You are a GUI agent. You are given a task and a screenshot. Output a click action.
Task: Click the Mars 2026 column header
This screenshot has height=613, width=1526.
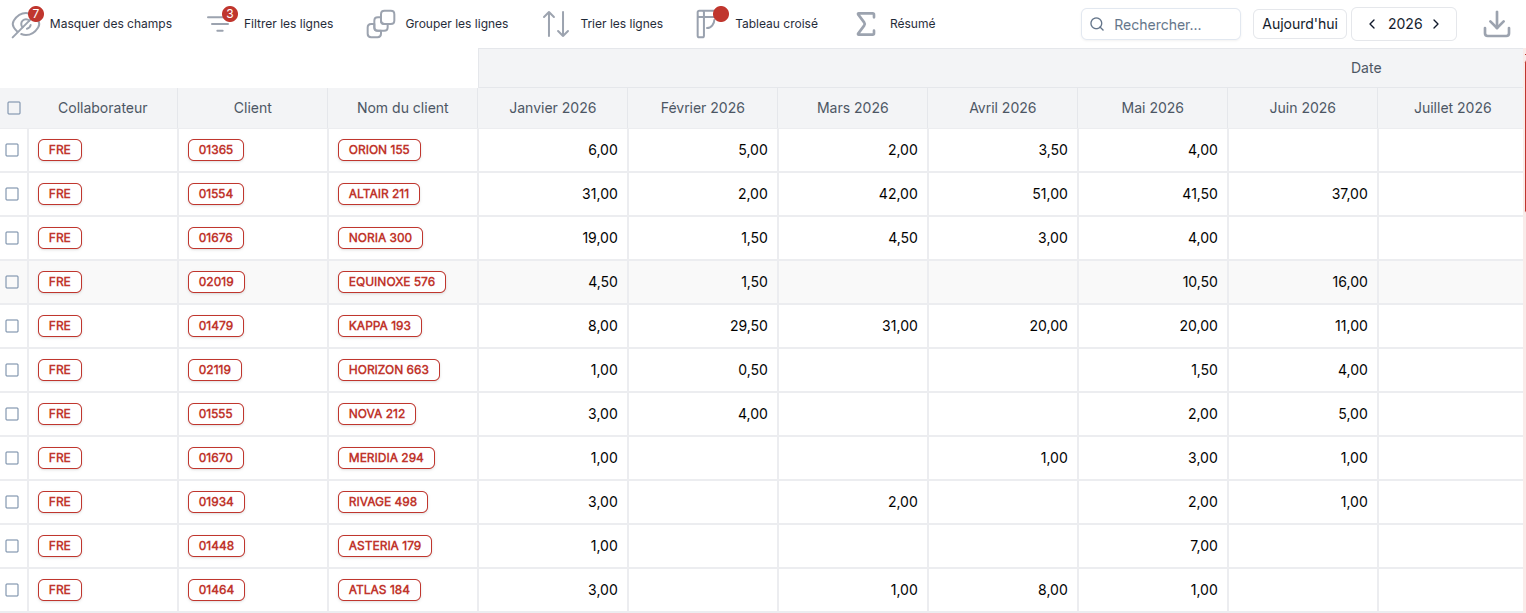(x=853, y=108)
